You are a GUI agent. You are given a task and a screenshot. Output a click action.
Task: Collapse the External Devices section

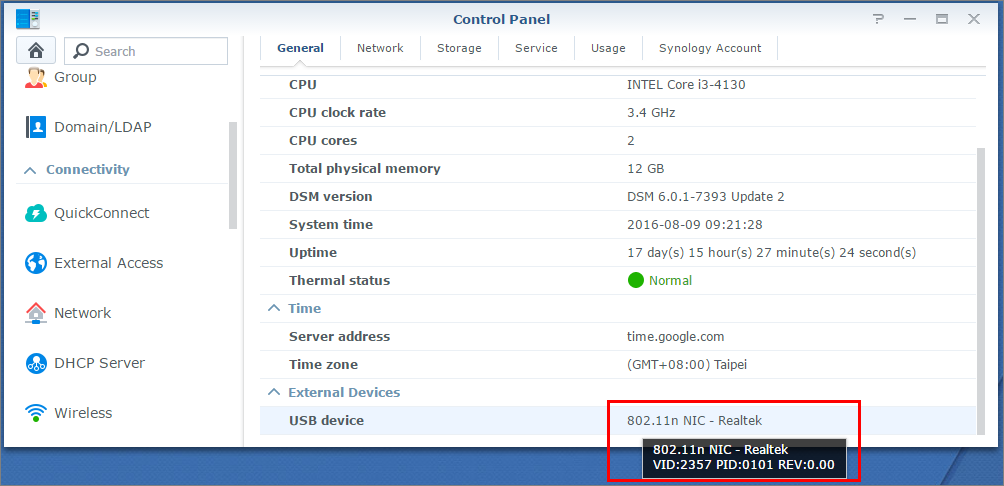273,392
